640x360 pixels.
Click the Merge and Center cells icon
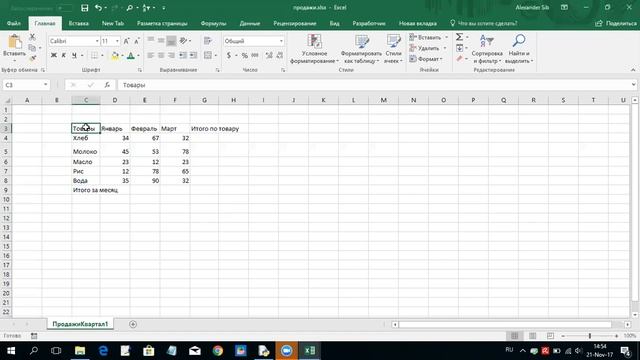point(208,56)
